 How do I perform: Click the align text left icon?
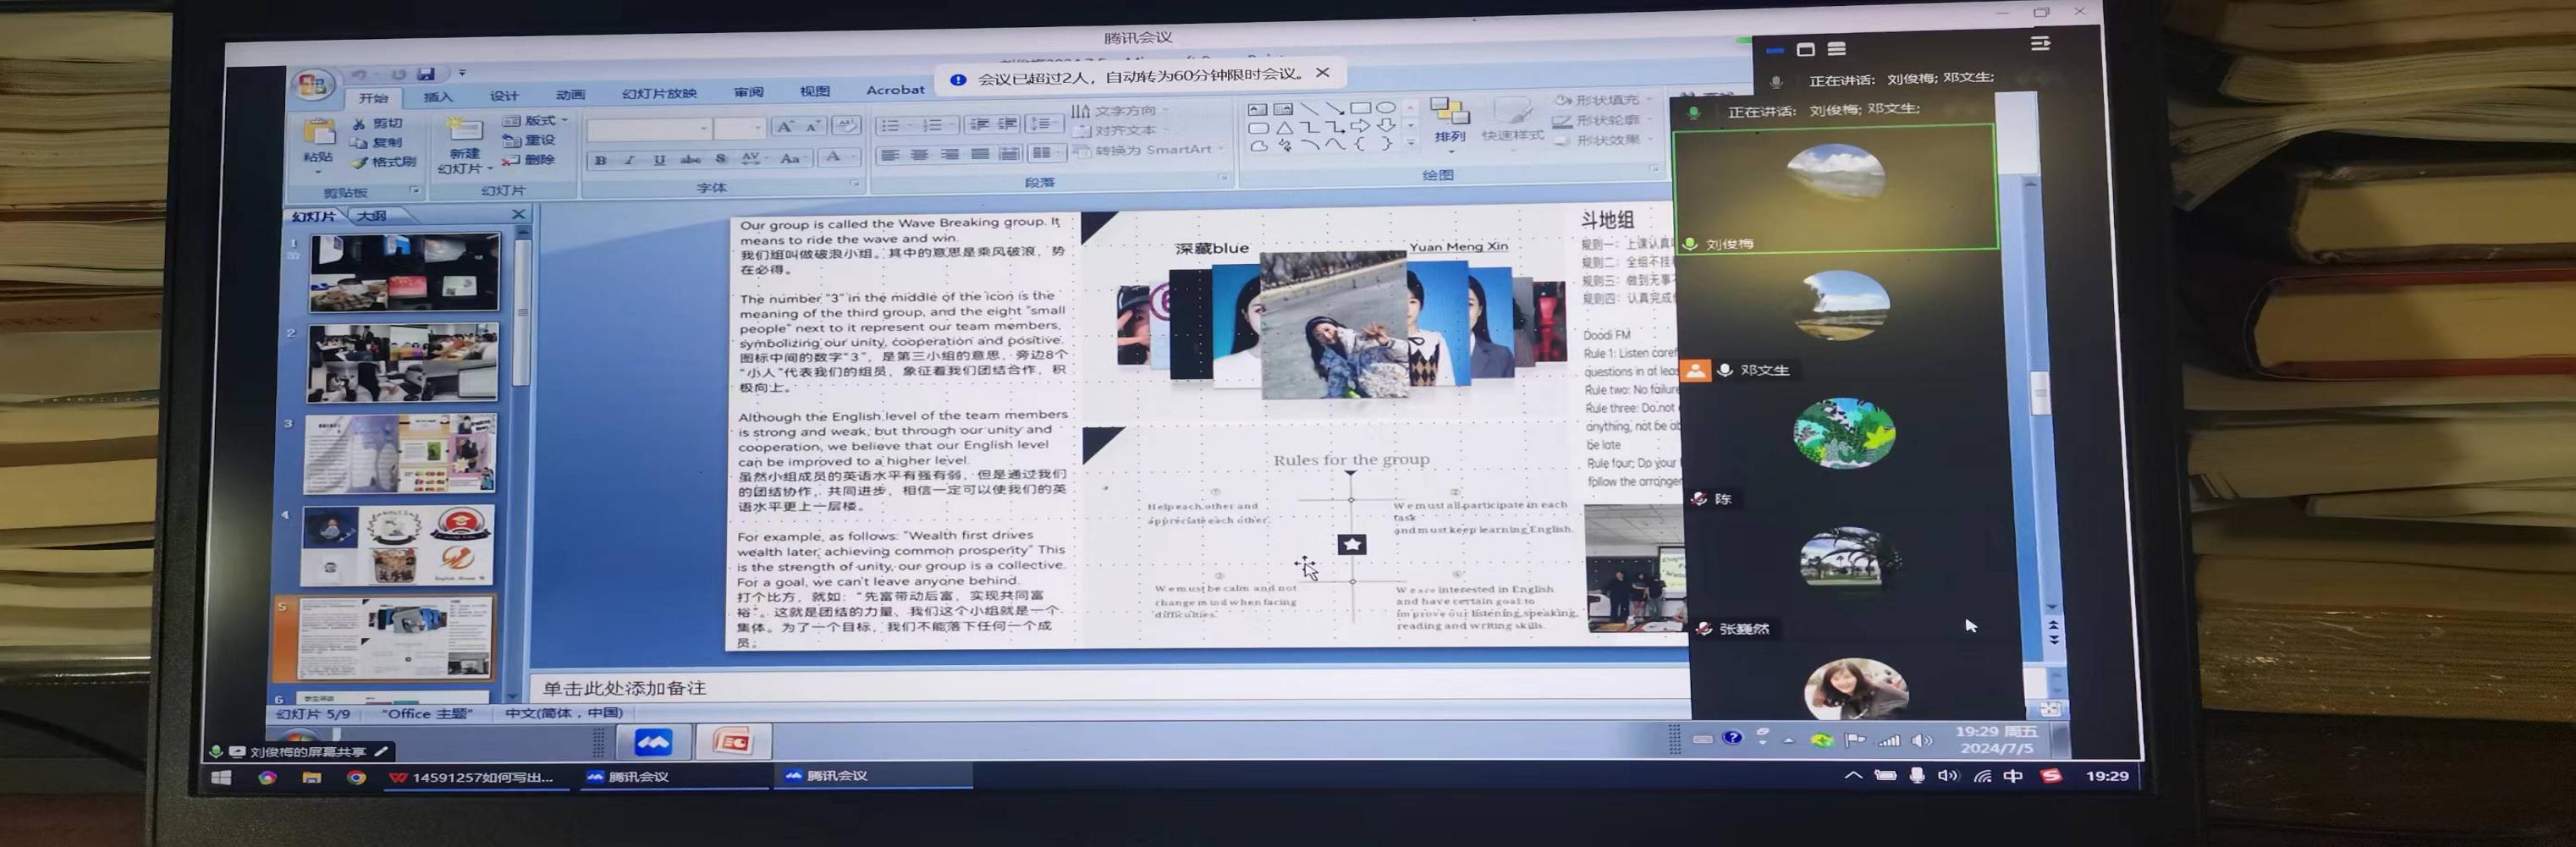[x=889, y=154]
